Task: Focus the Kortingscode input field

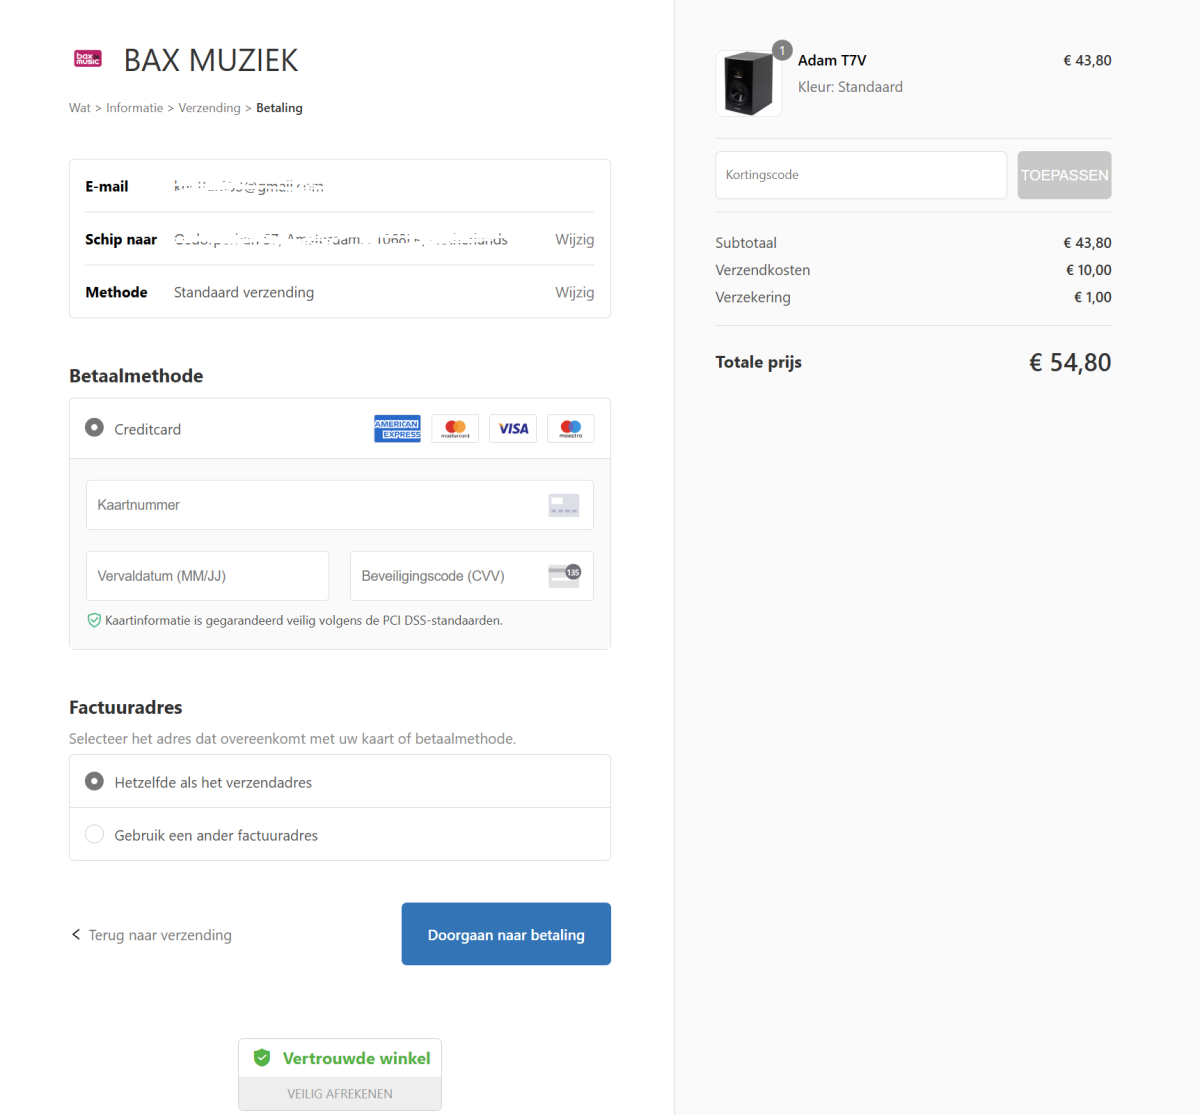Action: [x=861, y=175]
